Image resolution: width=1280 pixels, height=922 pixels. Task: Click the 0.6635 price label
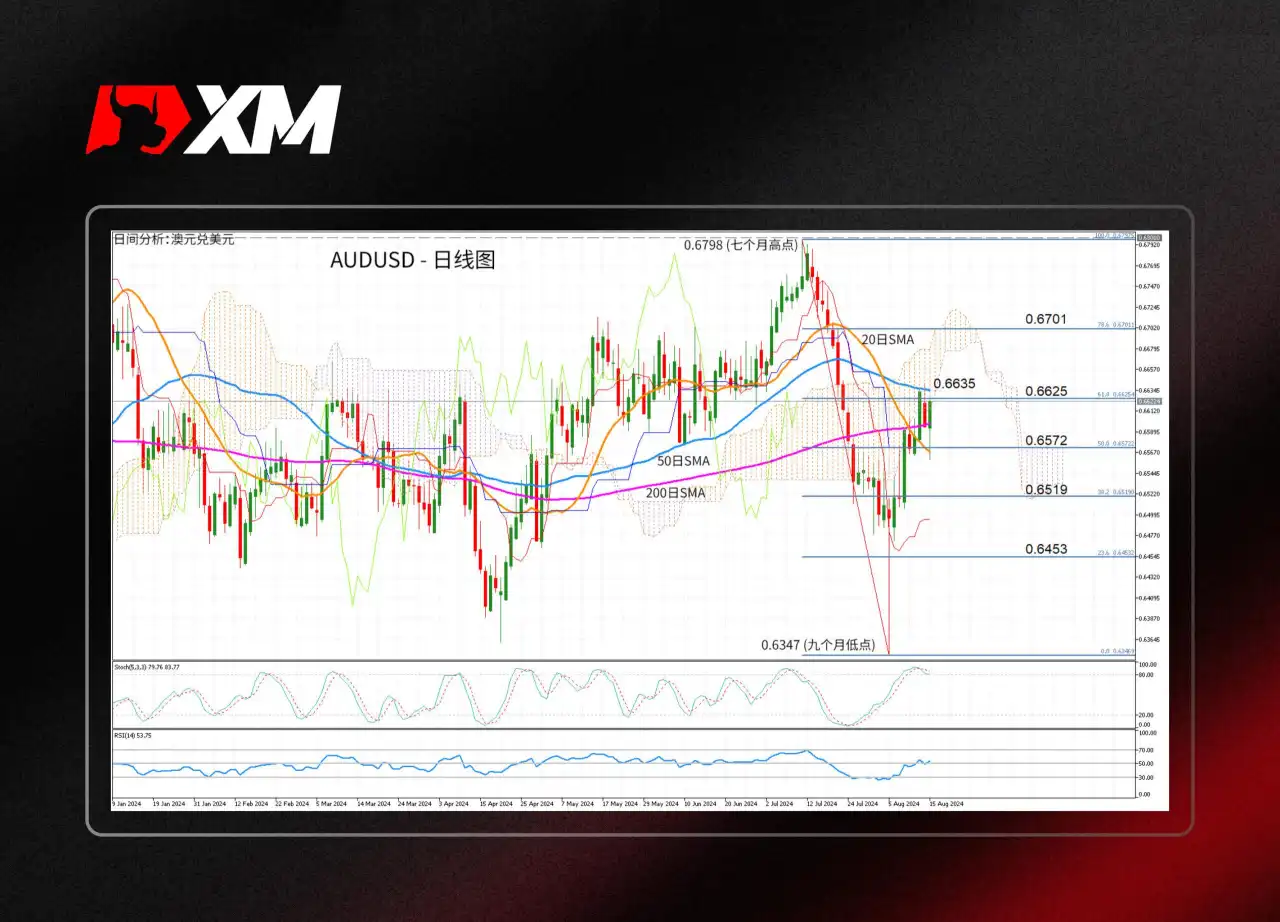click(x=954, y=384)
